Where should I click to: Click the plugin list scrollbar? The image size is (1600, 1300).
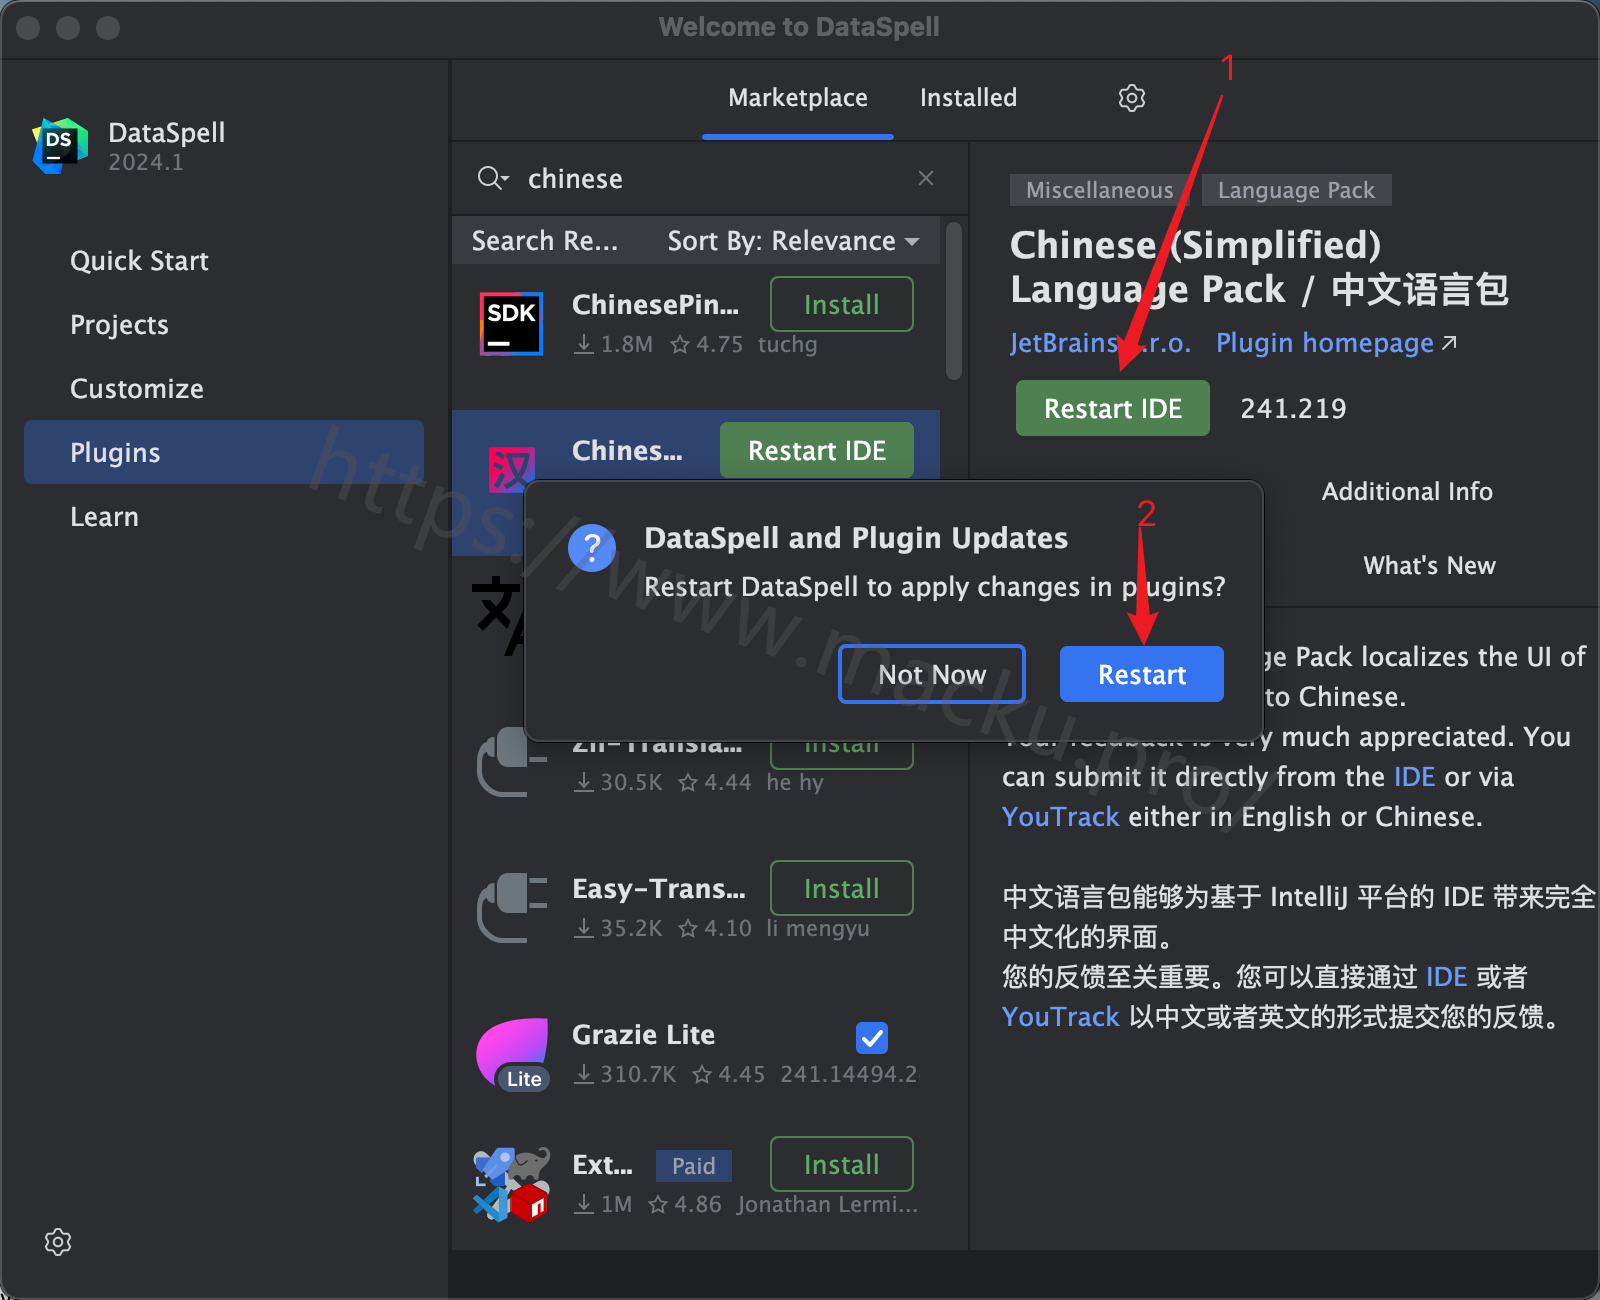pyautogui.click(x=954, y=300)
